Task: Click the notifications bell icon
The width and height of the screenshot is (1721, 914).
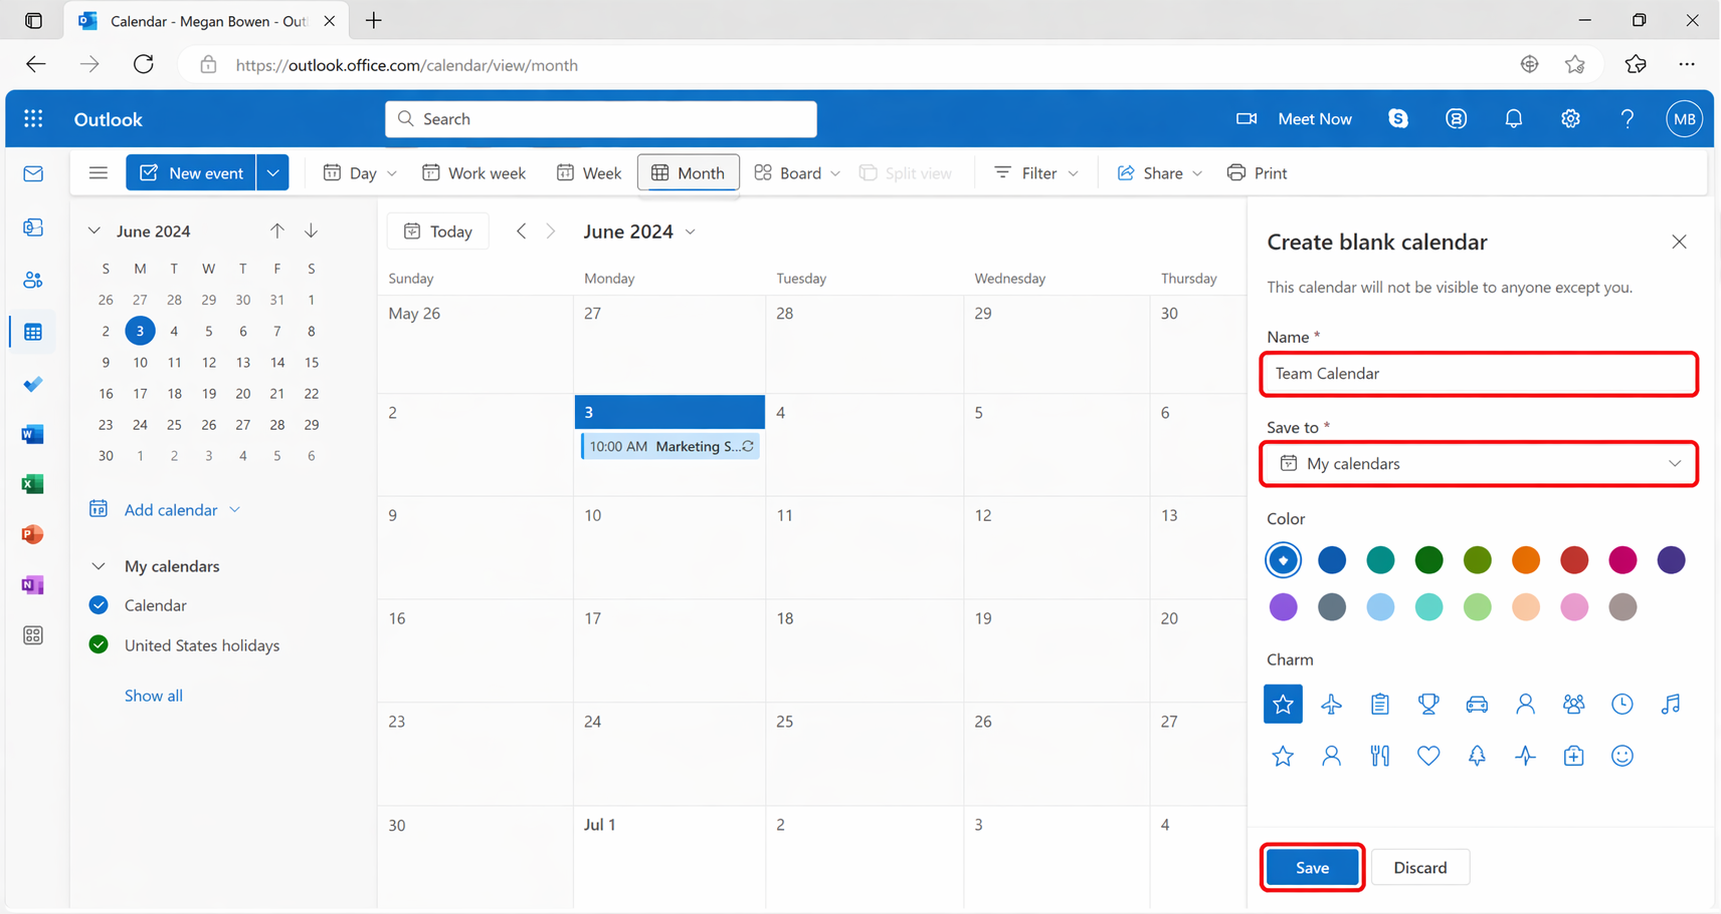Action: point(1513,119)
